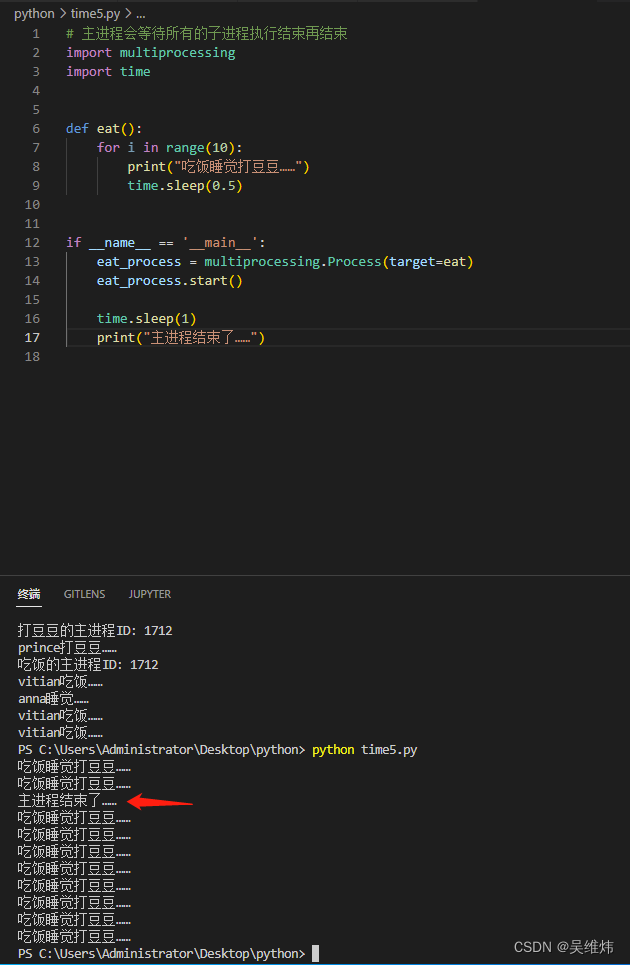Click the breadcrumb ellipsis after time5.py
Screen dimensions: 630x965
pyautogui.click(x=141, y=14)
